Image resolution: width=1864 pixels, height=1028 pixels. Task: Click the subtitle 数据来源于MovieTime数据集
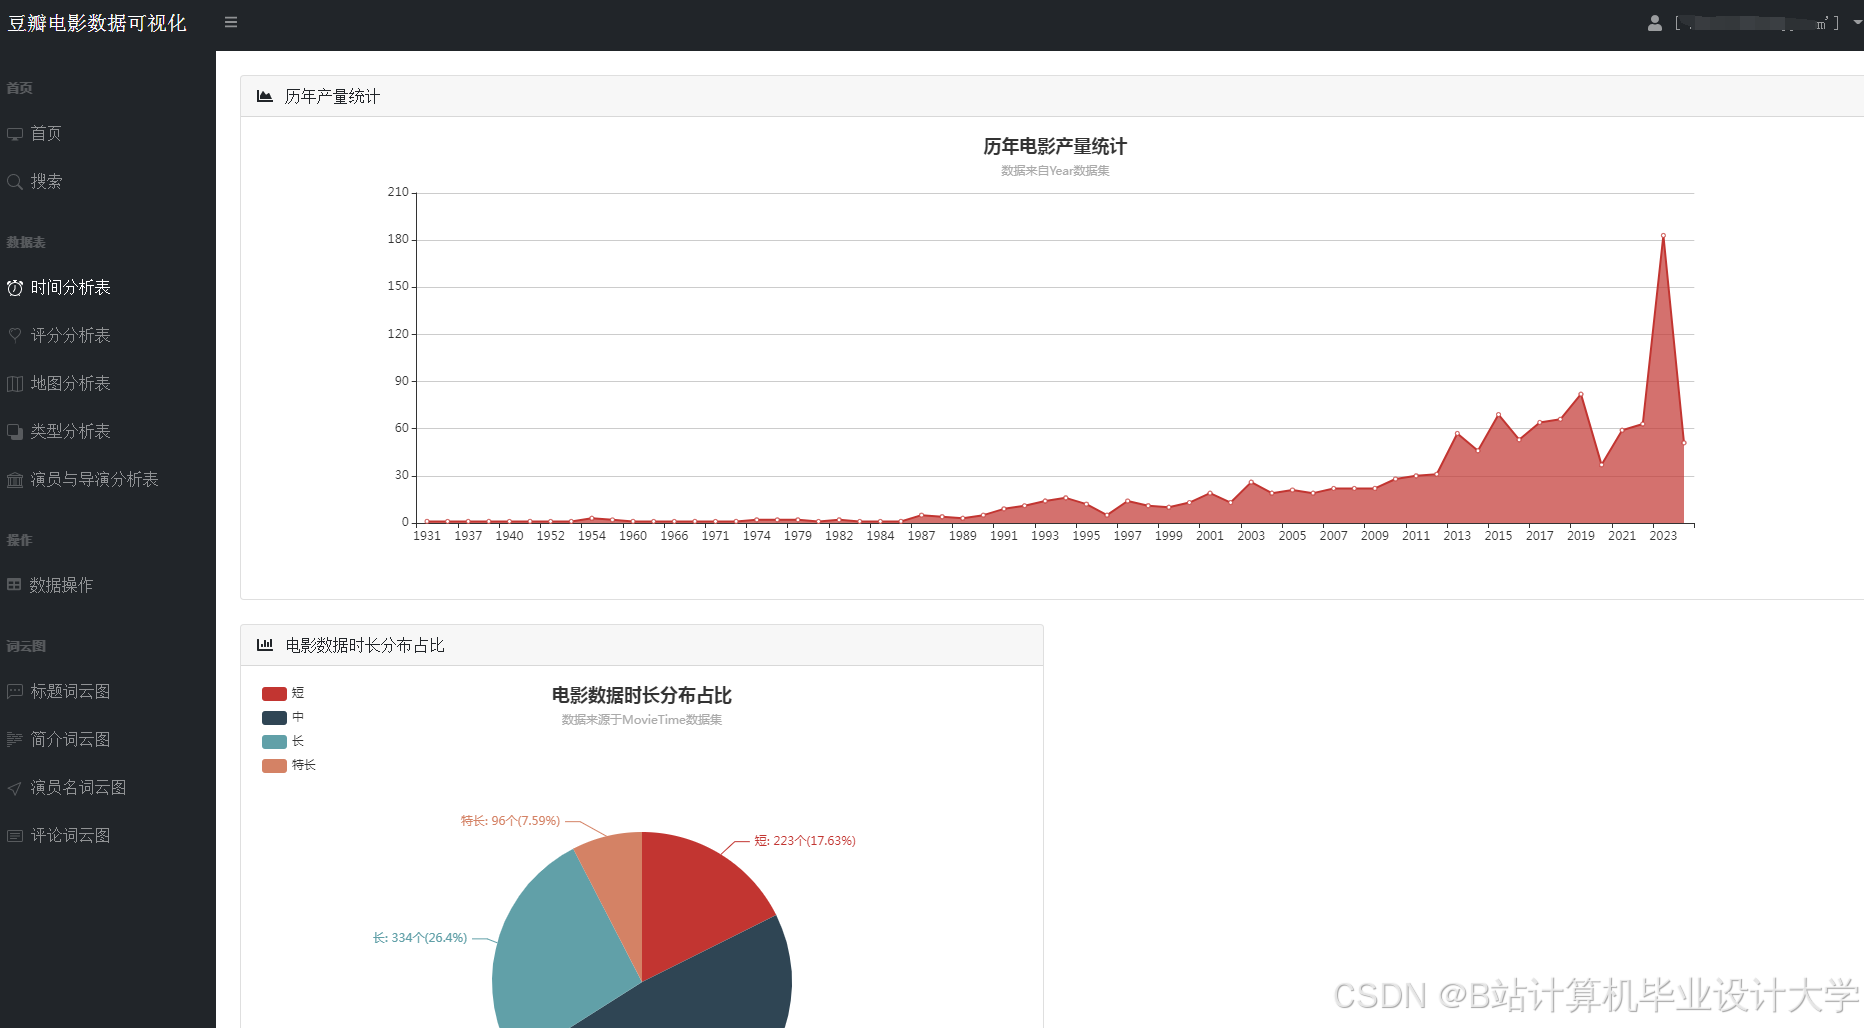point(642,720)
